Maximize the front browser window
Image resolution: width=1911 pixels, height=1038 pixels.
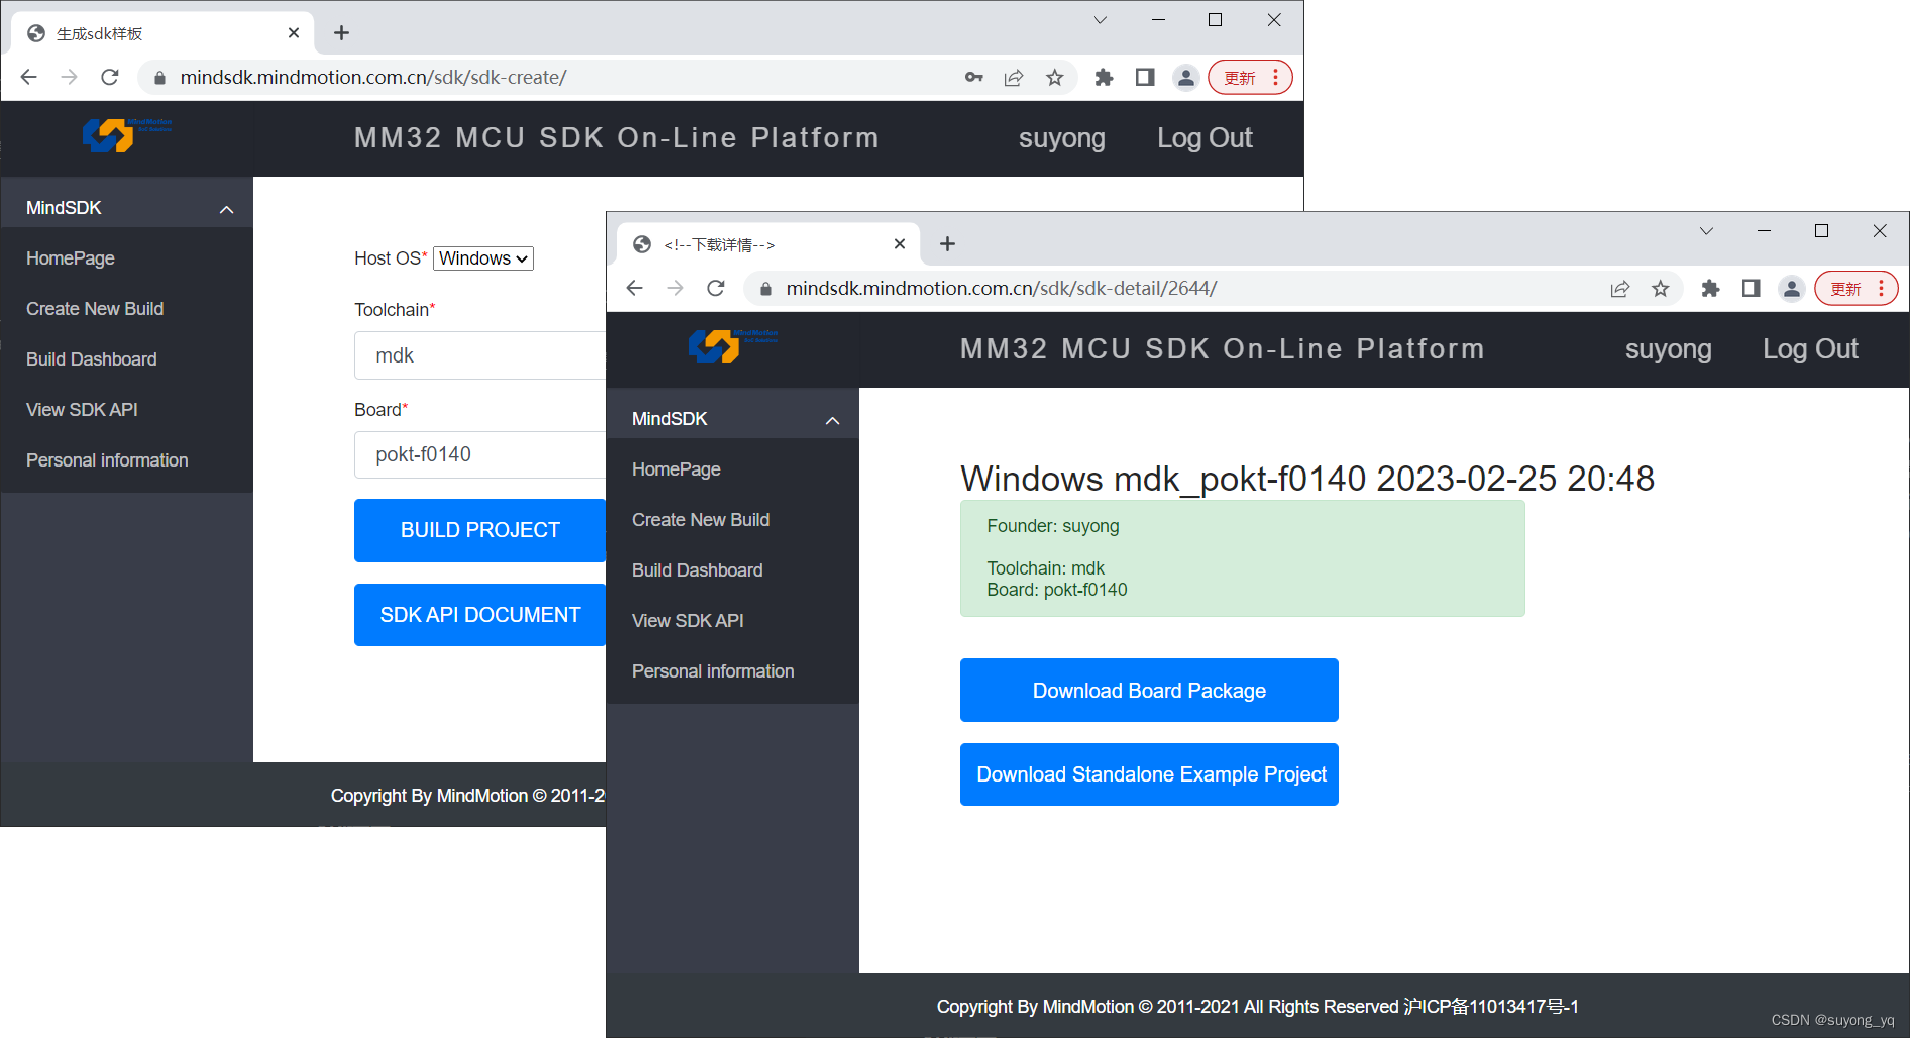click(x=1821, y=231)
